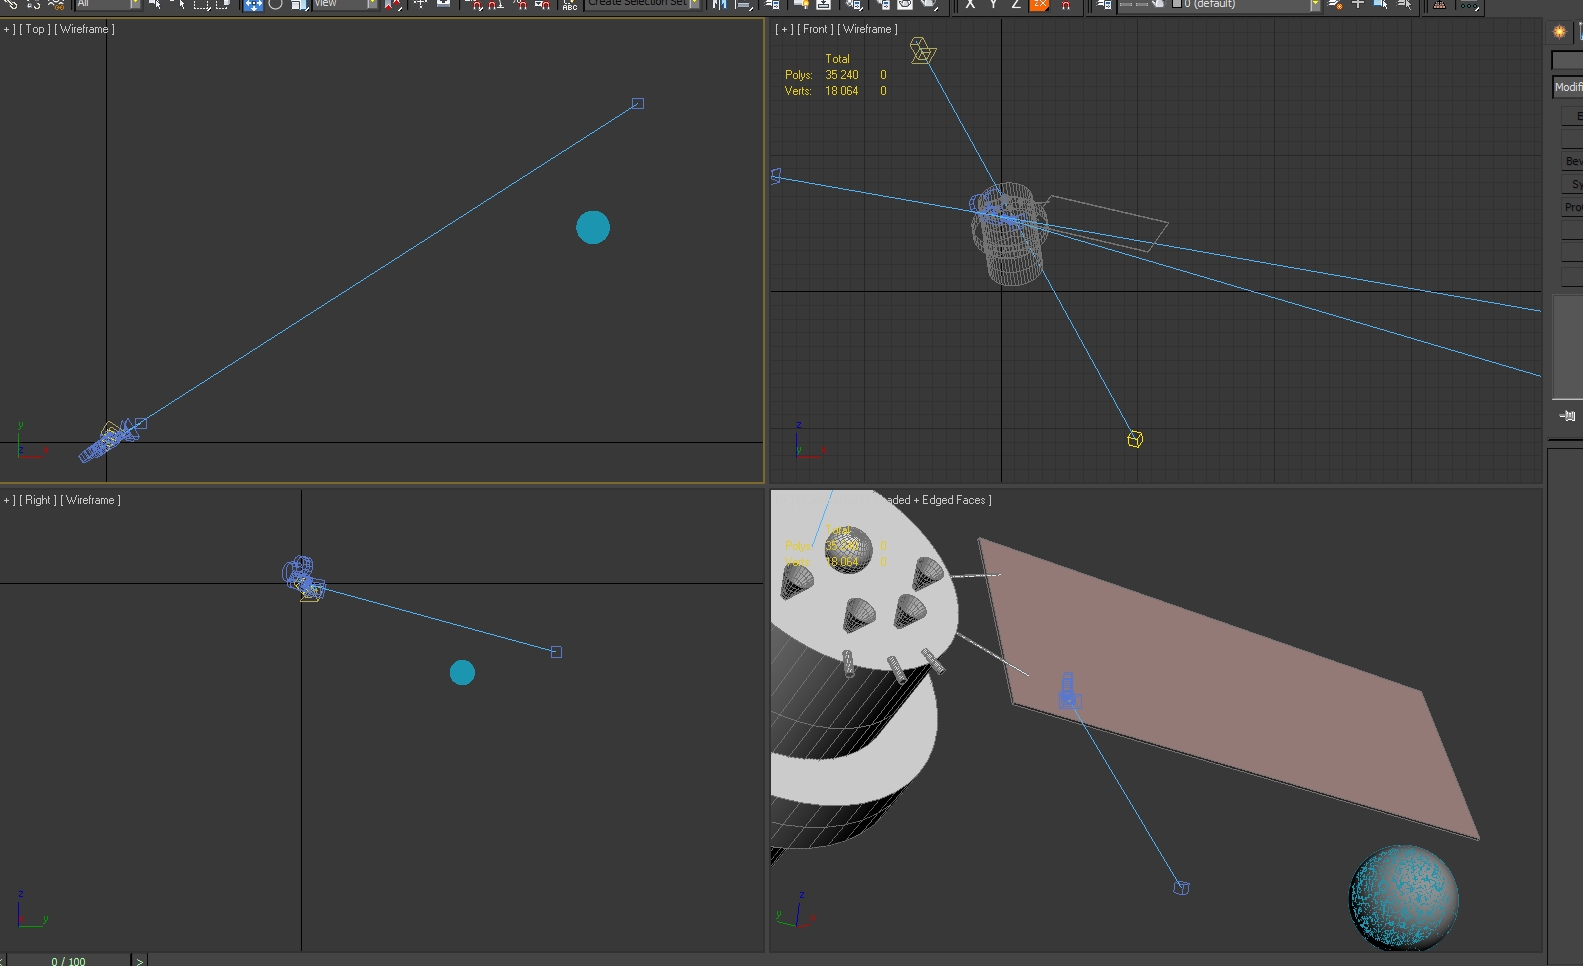Restrict transform to Y axis
Viewport: 1583px width, 966px height.
point(993,4)
